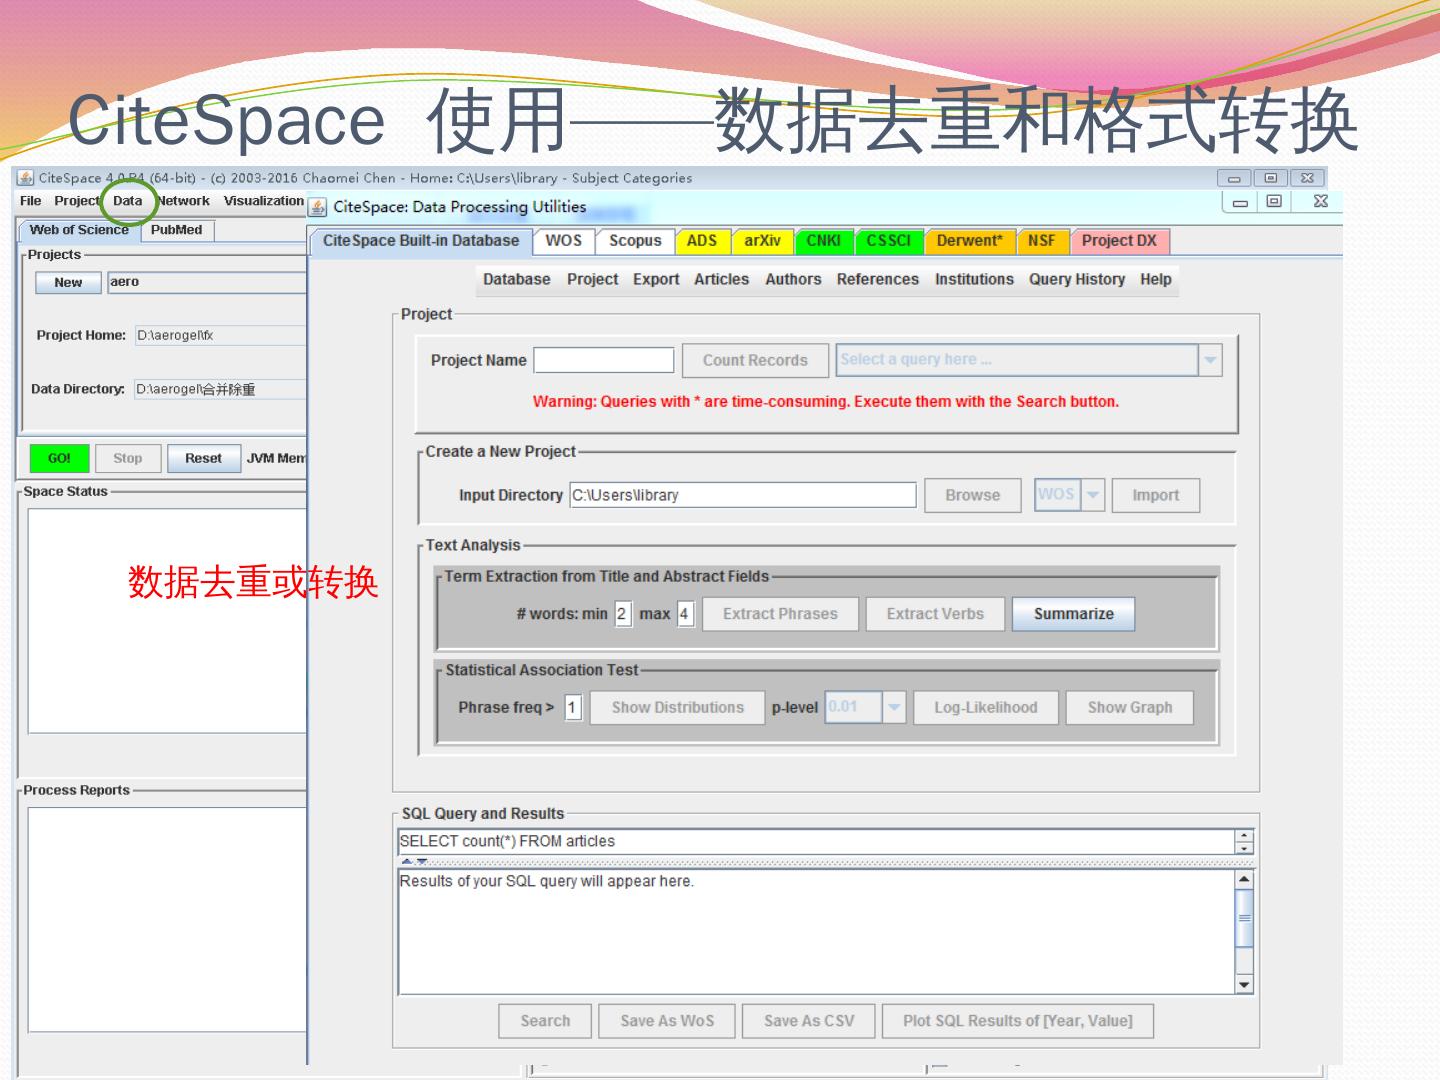
Task: Open the Query History menu
Action: click(x=1076, y=280)
